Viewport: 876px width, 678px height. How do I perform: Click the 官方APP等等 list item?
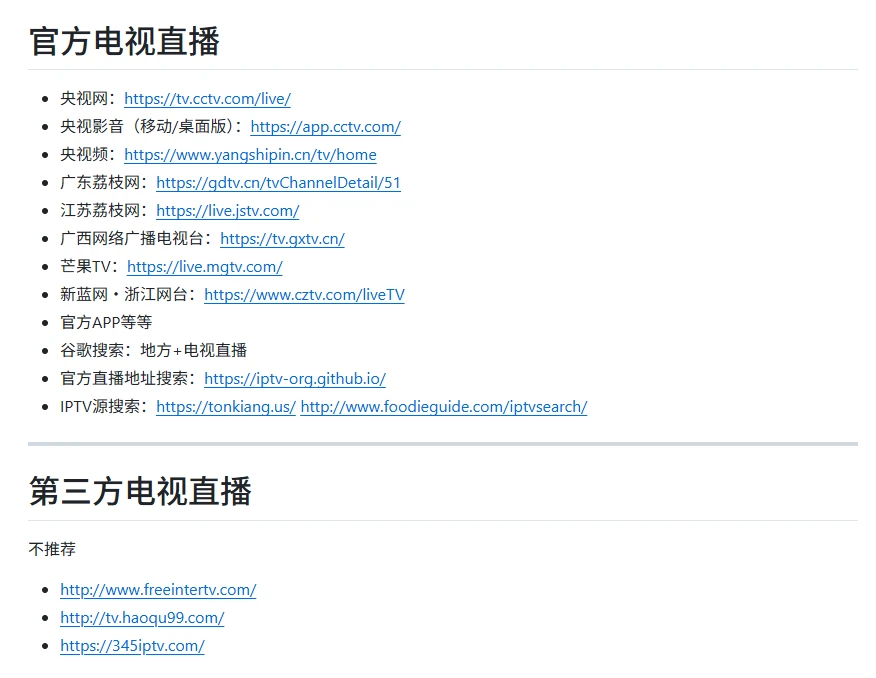[106, 323]
